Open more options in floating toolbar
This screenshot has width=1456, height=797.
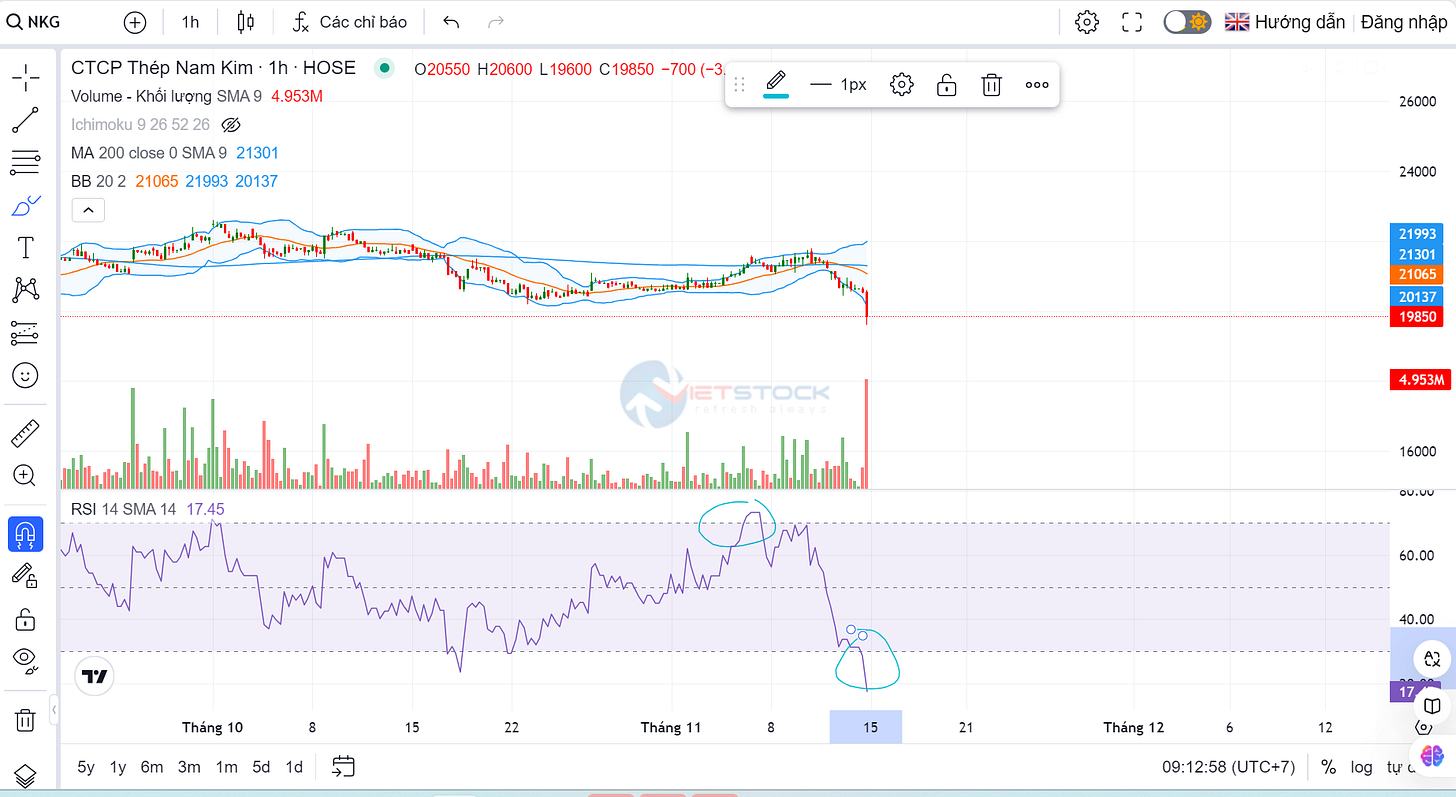(x=1037, y=85)
